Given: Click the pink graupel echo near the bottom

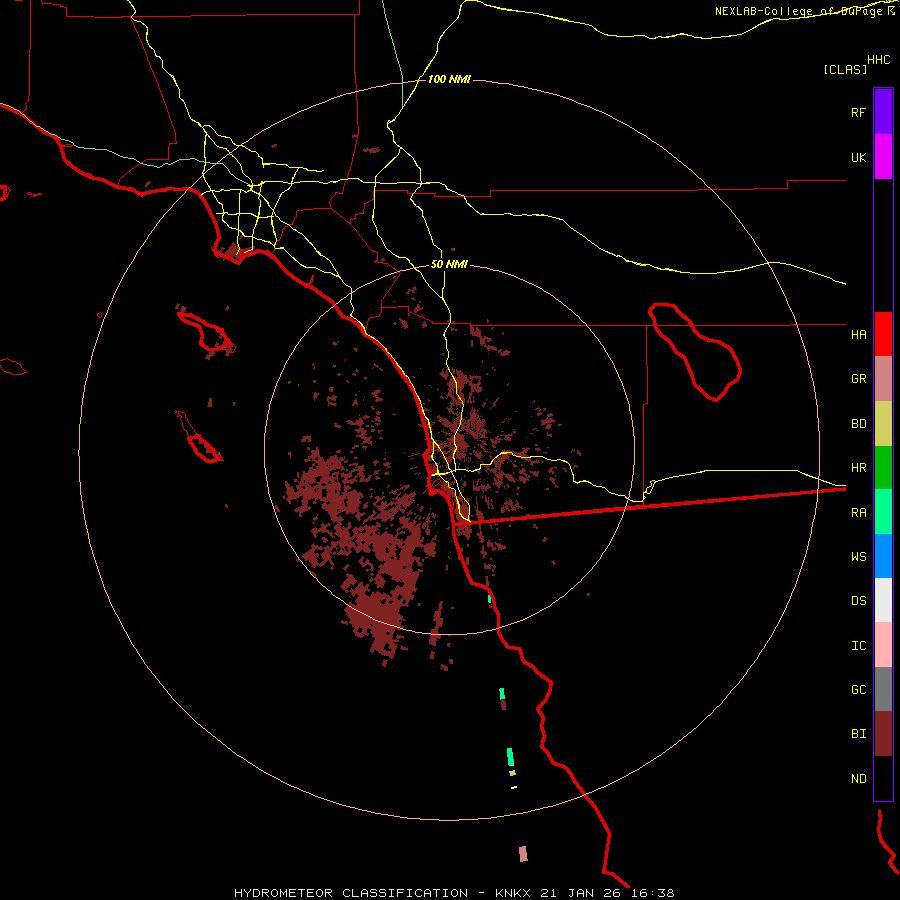Looking at the screenshot, I should pyautogui.click(x=523, y=854).
